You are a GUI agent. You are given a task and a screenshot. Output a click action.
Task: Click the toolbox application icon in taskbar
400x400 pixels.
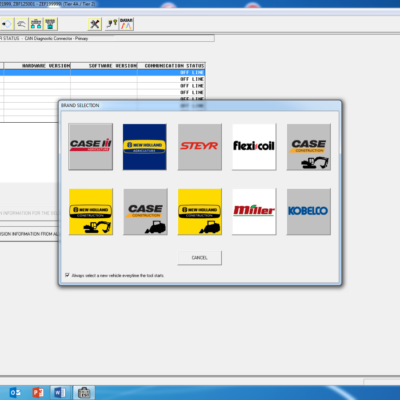click(84, 393)
